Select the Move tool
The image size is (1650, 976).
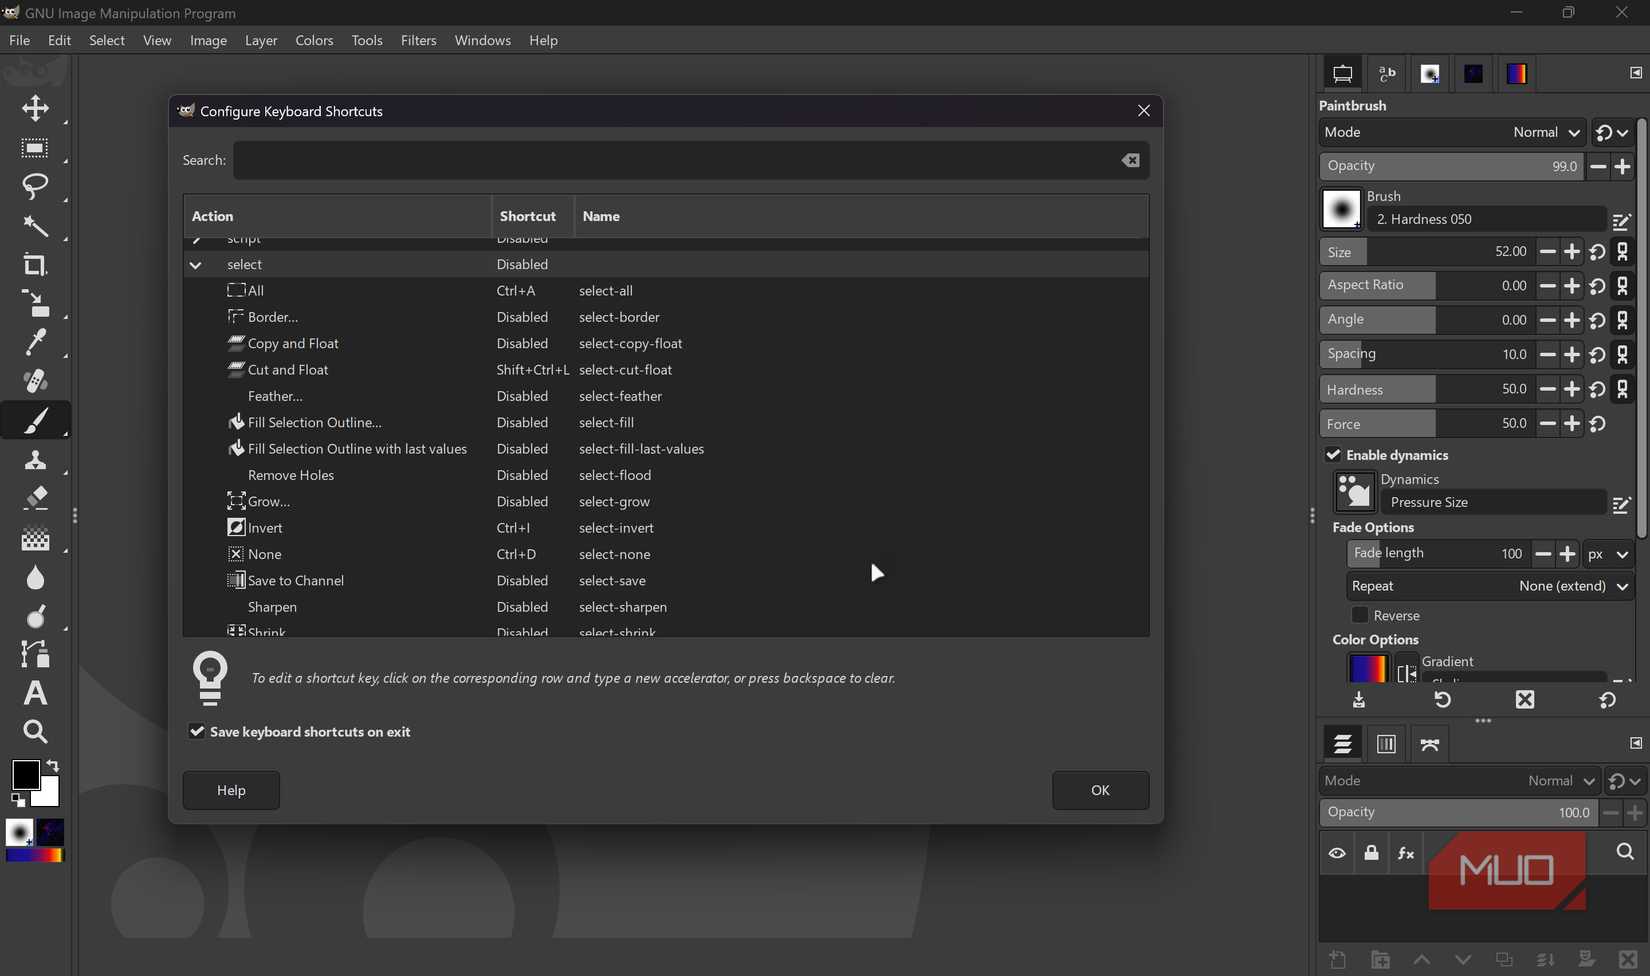click(35, 108)
